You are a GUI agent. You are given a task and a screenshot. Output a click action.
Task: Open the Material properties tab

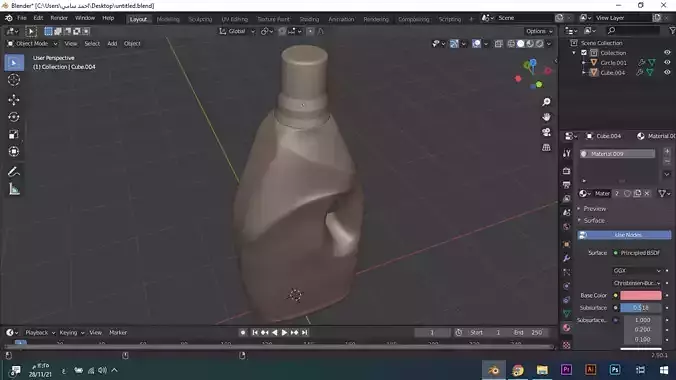point(566,328)
